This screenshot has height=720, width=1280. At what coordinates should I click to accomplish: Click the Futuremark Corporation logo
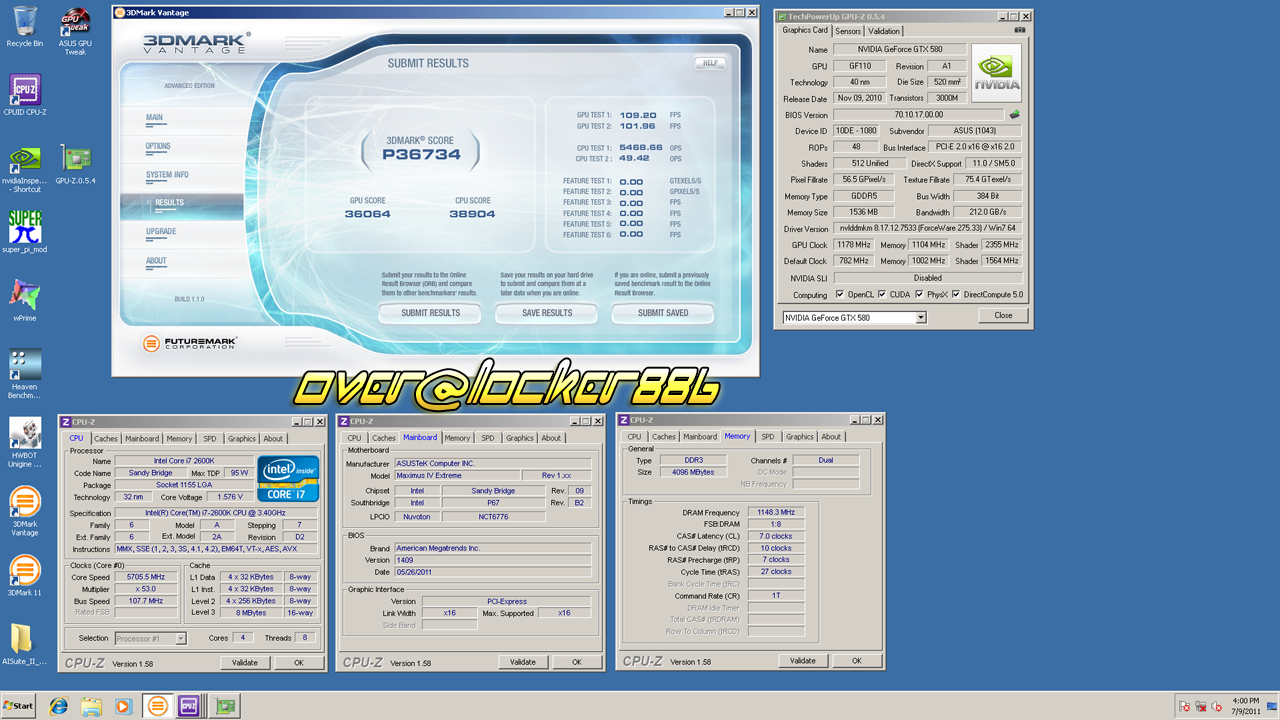click(x=190, y=343)
